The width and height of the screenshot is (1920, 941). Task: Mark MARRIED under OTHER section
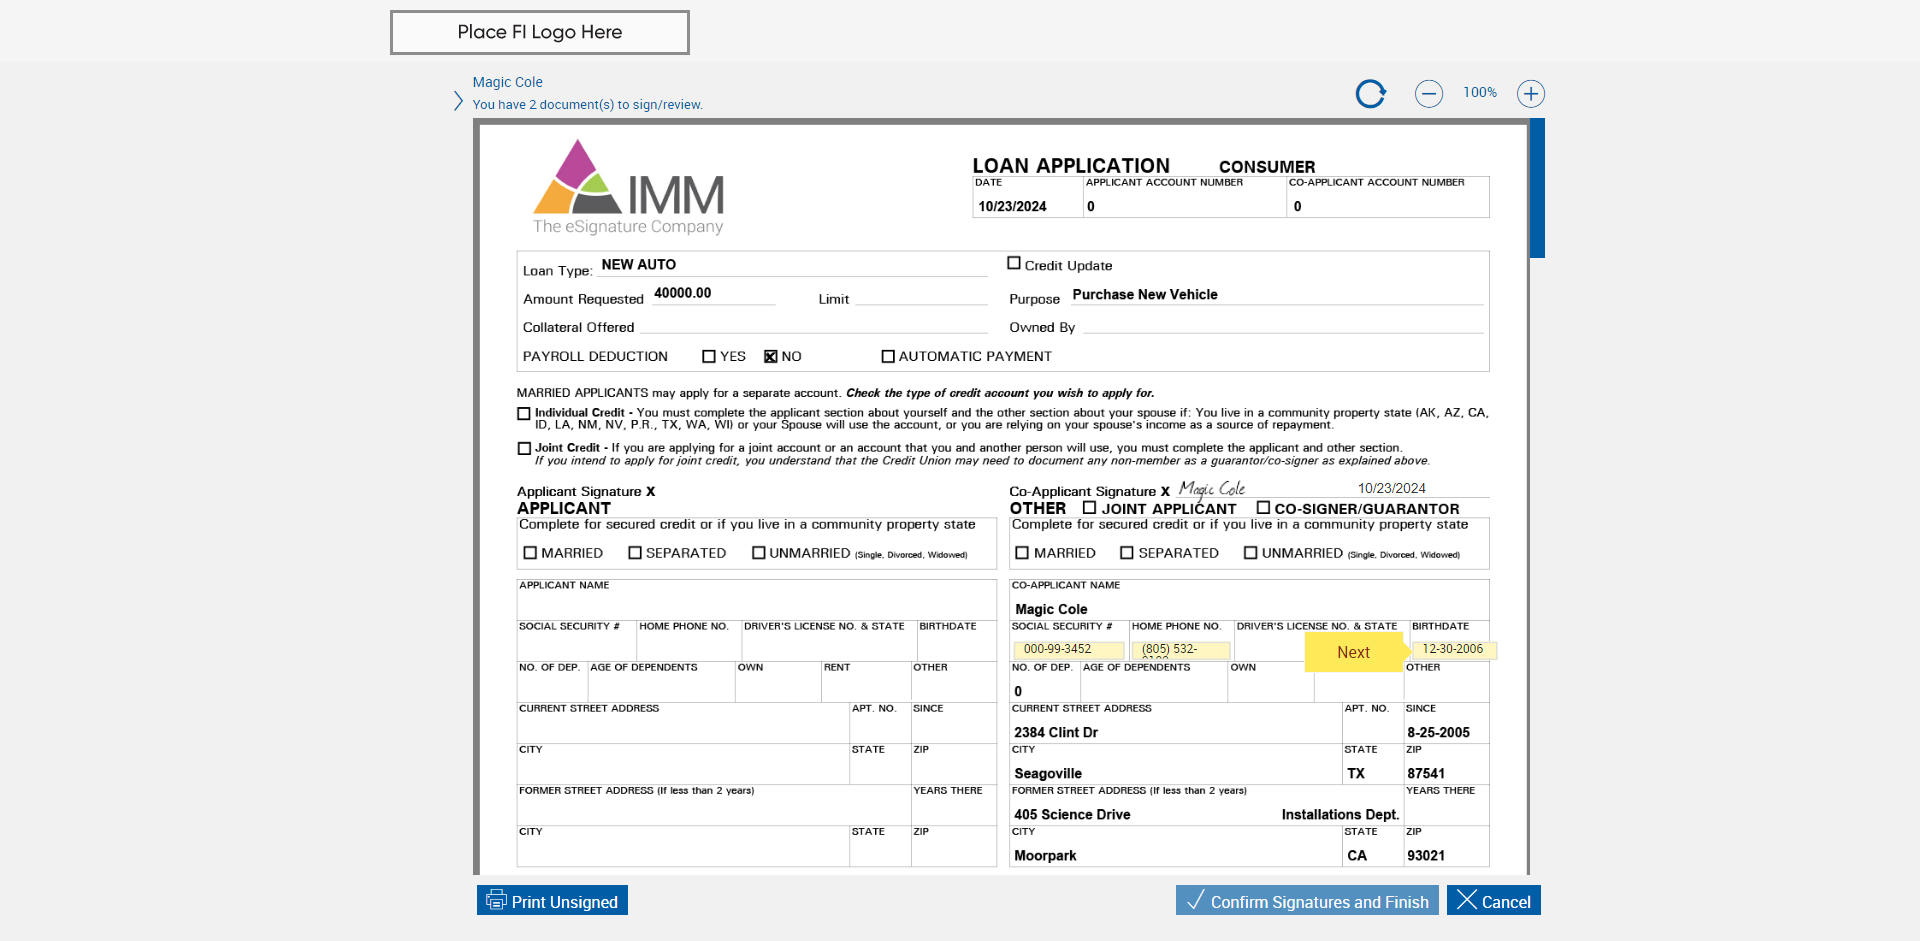1022,552
